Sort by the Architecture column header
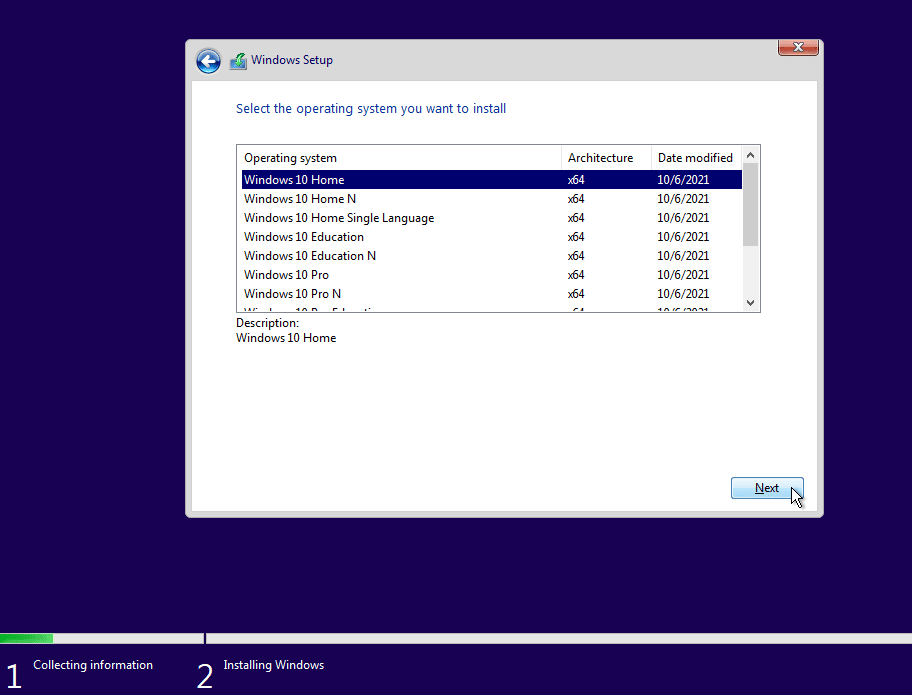Viewport: 912px width, 695px height. pyautogui.click(x=602, y=157)
